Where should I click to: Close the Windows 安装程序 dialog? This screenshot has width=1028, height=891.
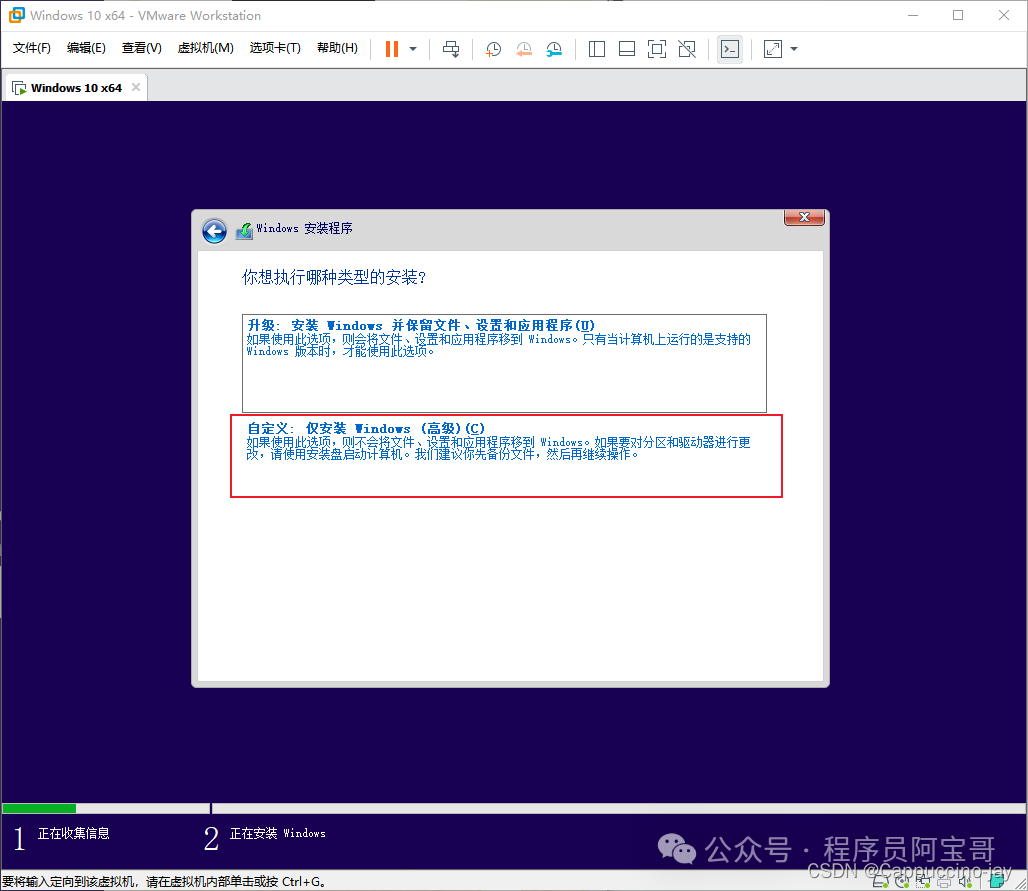(804, 217)
